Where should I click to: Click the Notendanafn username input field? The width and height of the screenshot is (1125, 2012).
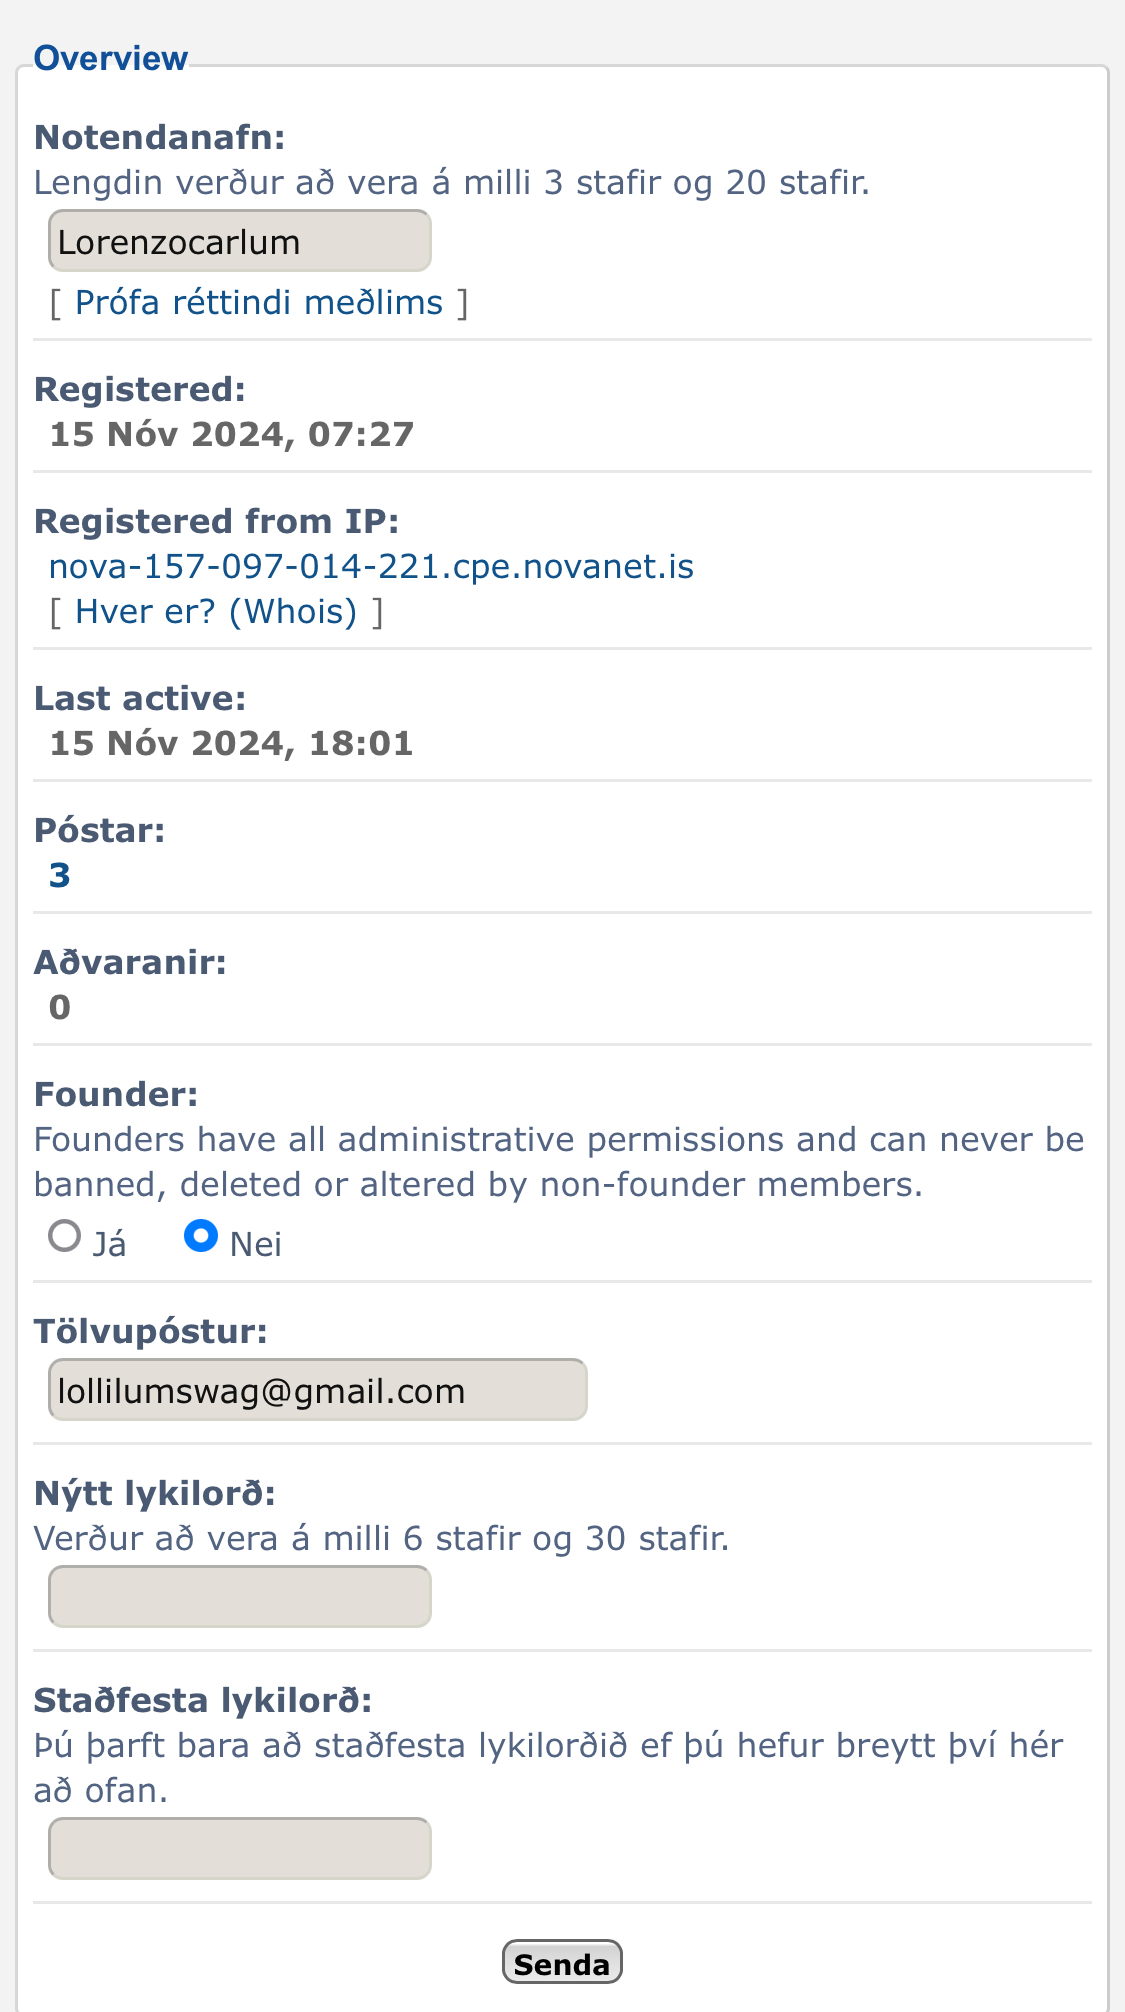(x=239, y=241)
